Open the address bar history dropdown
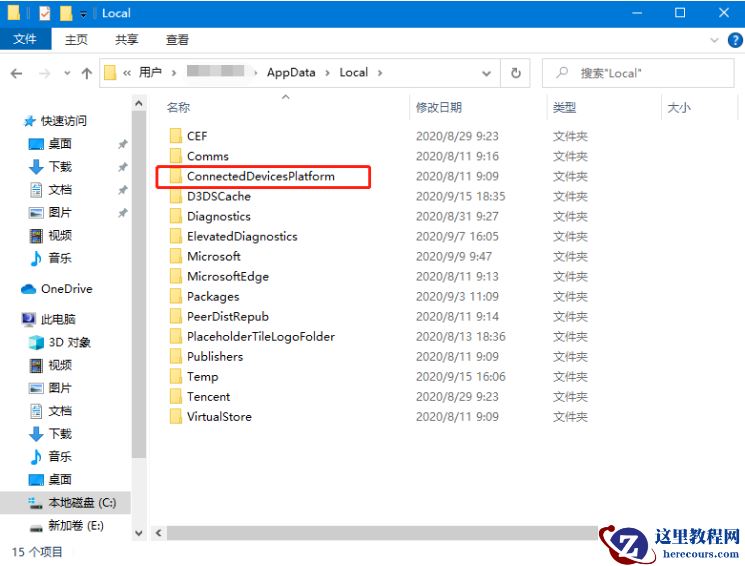Viewport: 745px width, 566px height. (486, 73)
